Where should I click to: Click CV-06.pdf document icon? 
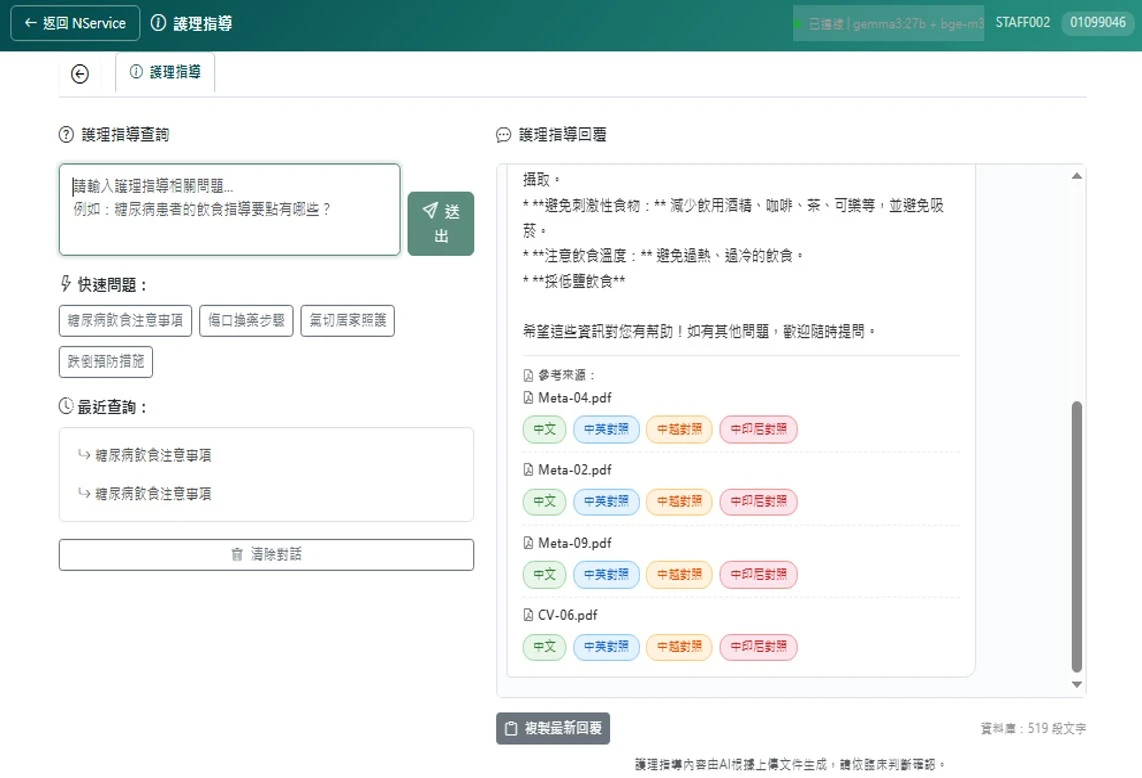(528, 615)
